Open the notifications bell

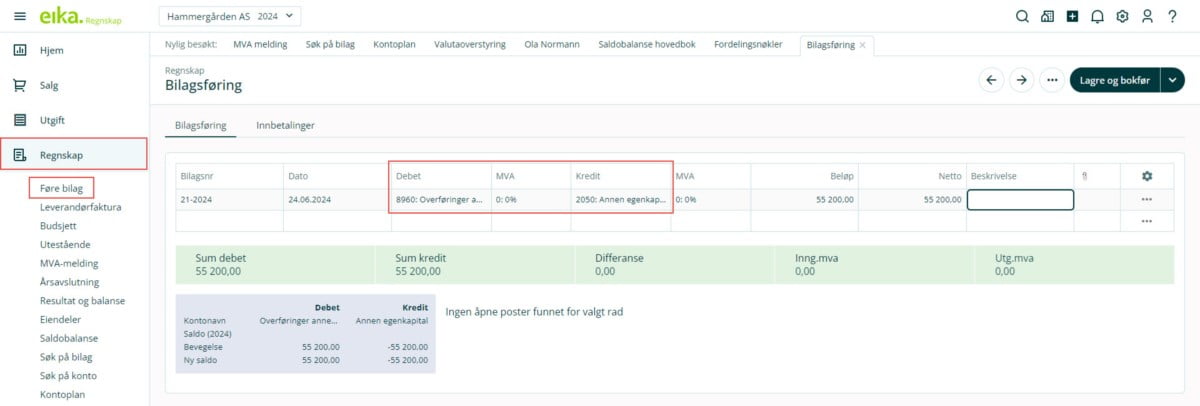(x=1097, y=16)
